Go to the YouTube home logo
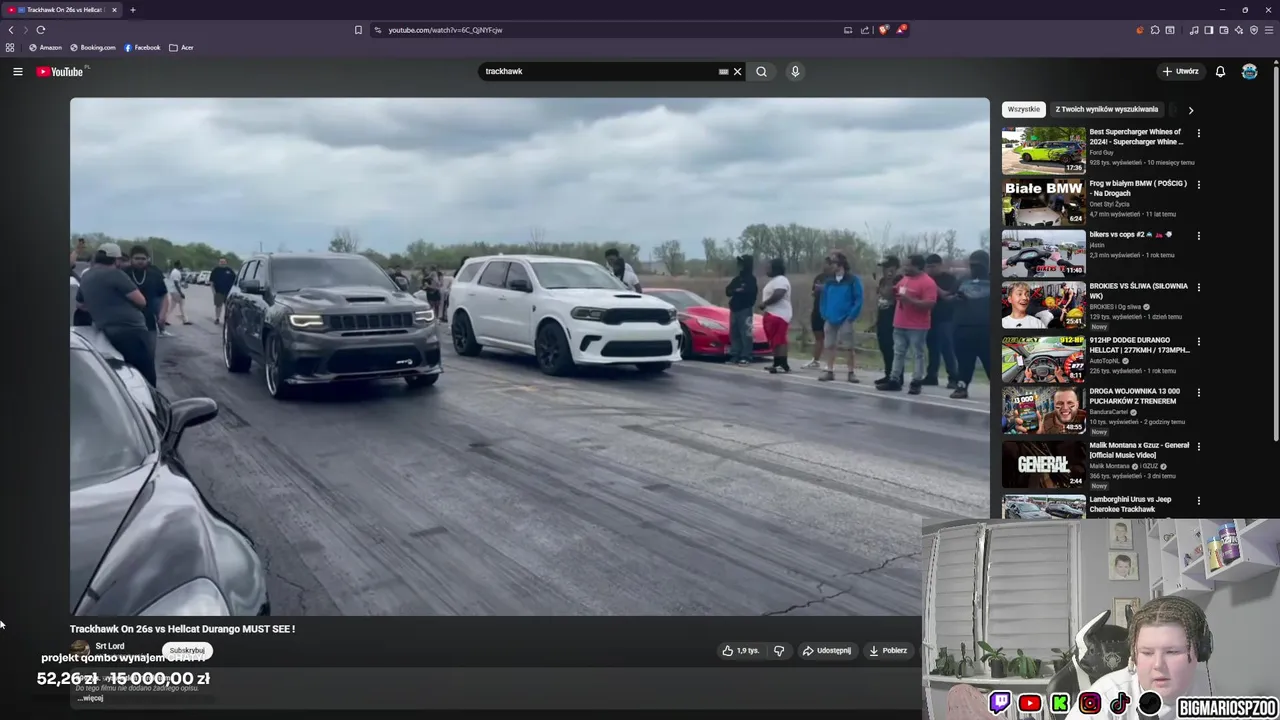The height and width of the screenshot is (720, 1280). pos(61,71)
